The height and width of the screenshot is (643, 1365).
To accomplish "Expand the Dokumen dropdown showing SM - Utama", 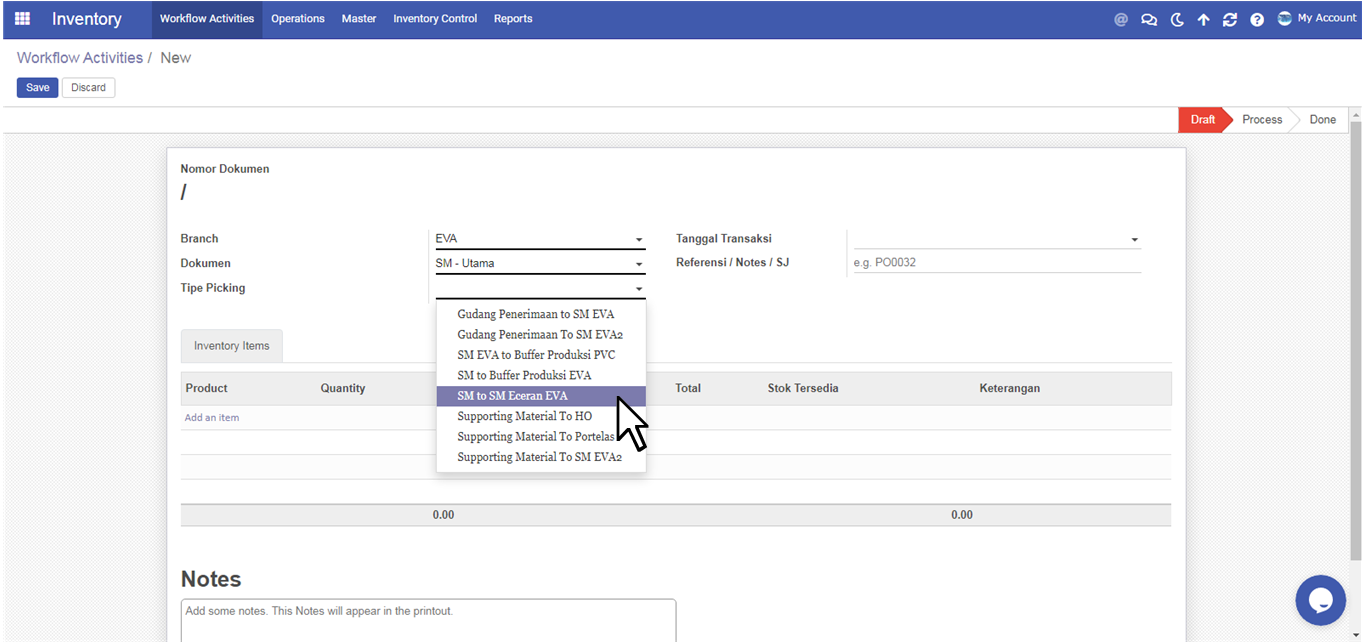I will pos(540,264).
